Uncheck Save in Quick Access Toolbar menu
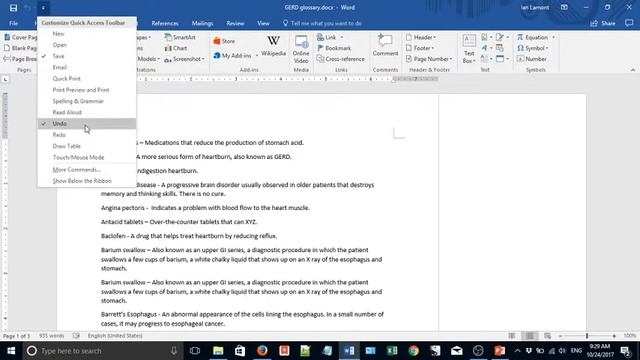 (x=87, y=56)
